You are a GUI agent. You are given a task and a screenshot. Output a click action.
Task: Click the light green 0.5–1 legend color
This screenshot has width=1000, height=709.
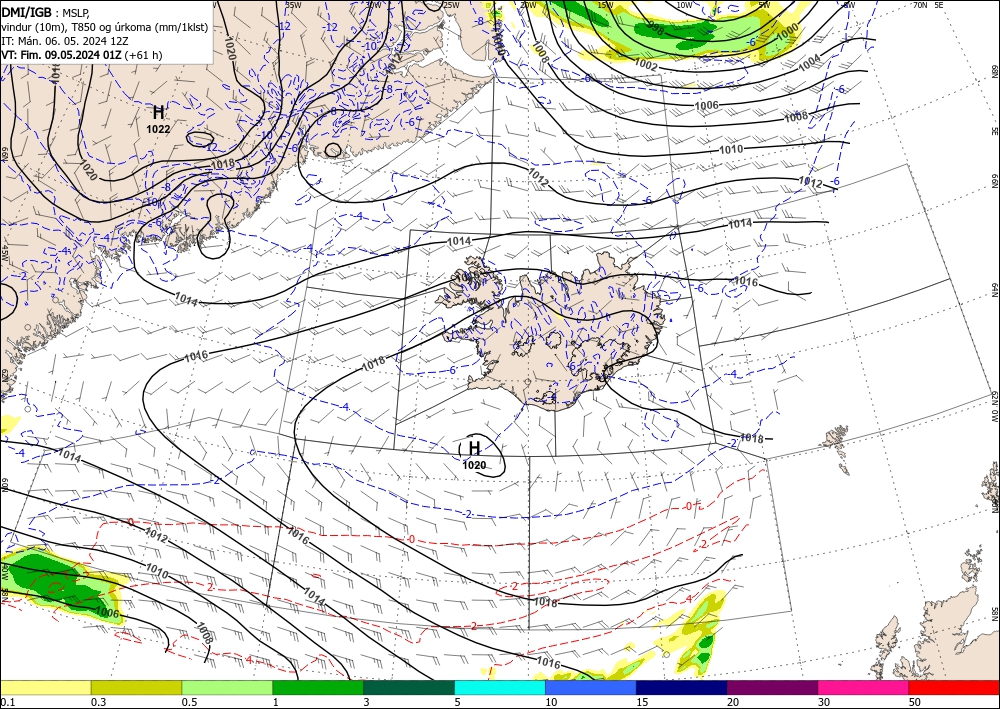227,688
